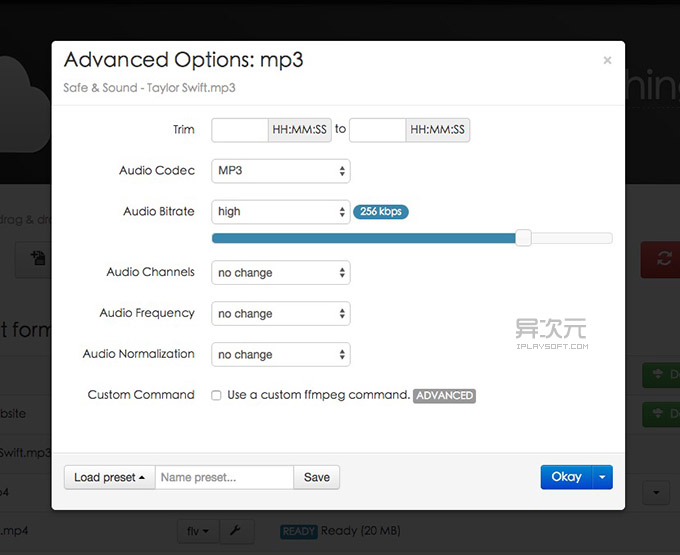The image size is (680, 555).
Task: Click the audio bitrate slider handle
Action: 523,238
